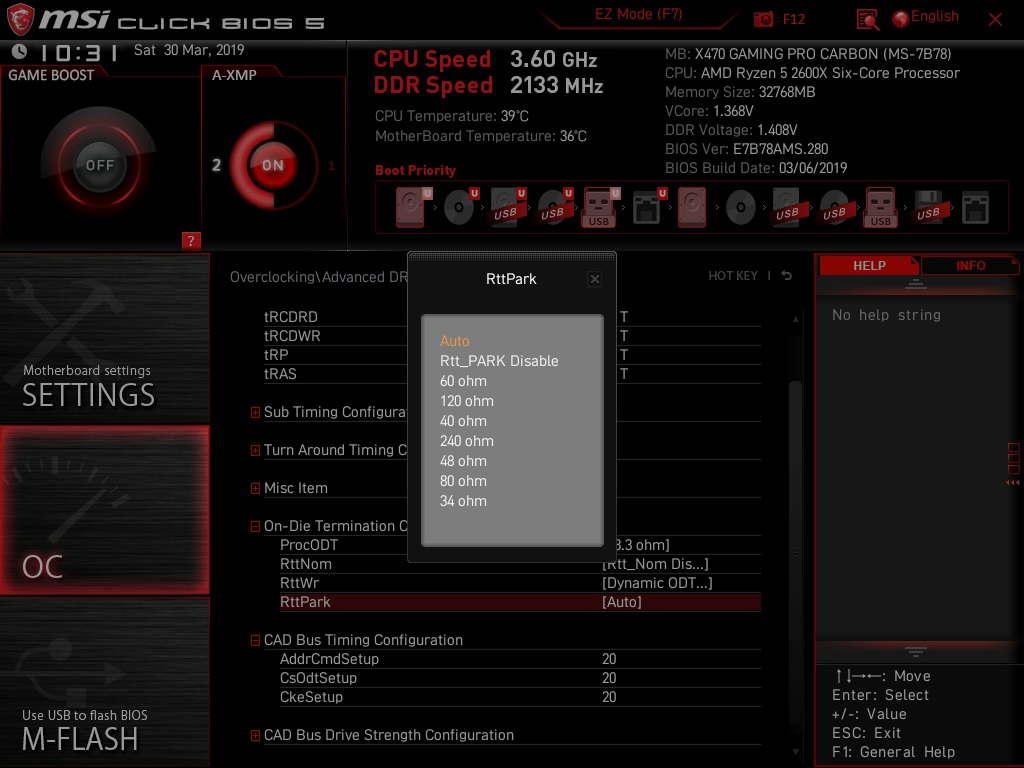Choose Auto in RttPark list
Viewport: 1024px width, 768px height.
click(x=455, y=341)
